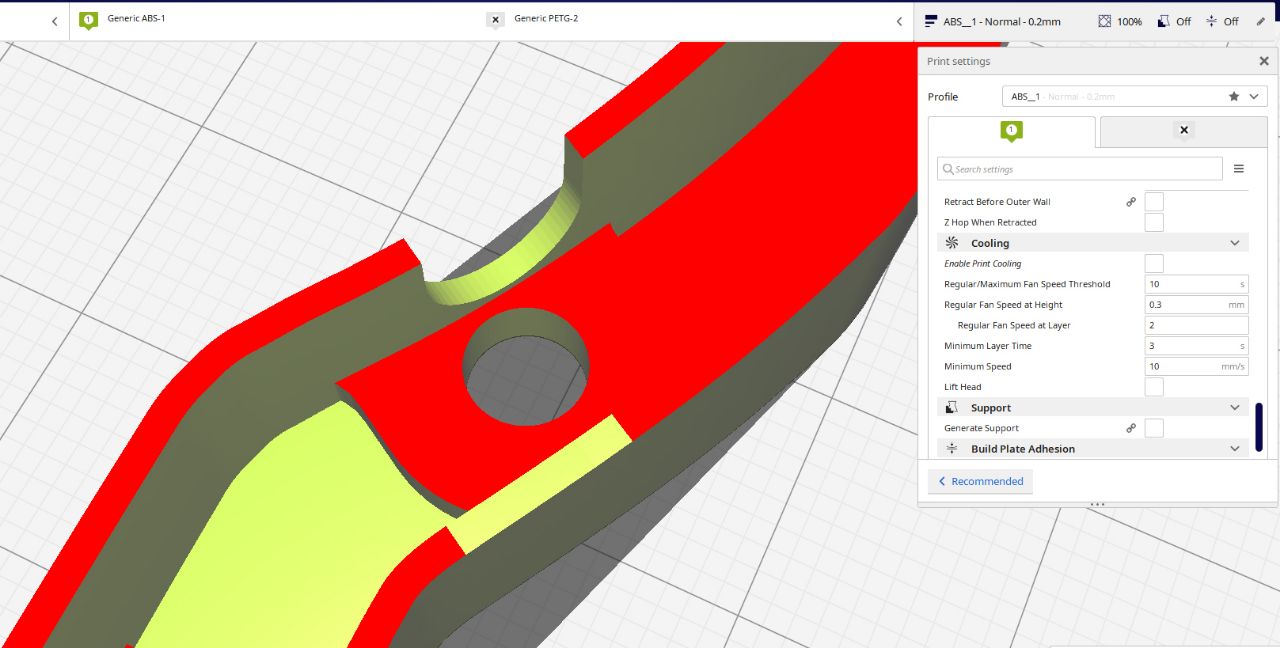
Task: Collapse the Cooling section using its chevron
Action: pos(1235,243)
